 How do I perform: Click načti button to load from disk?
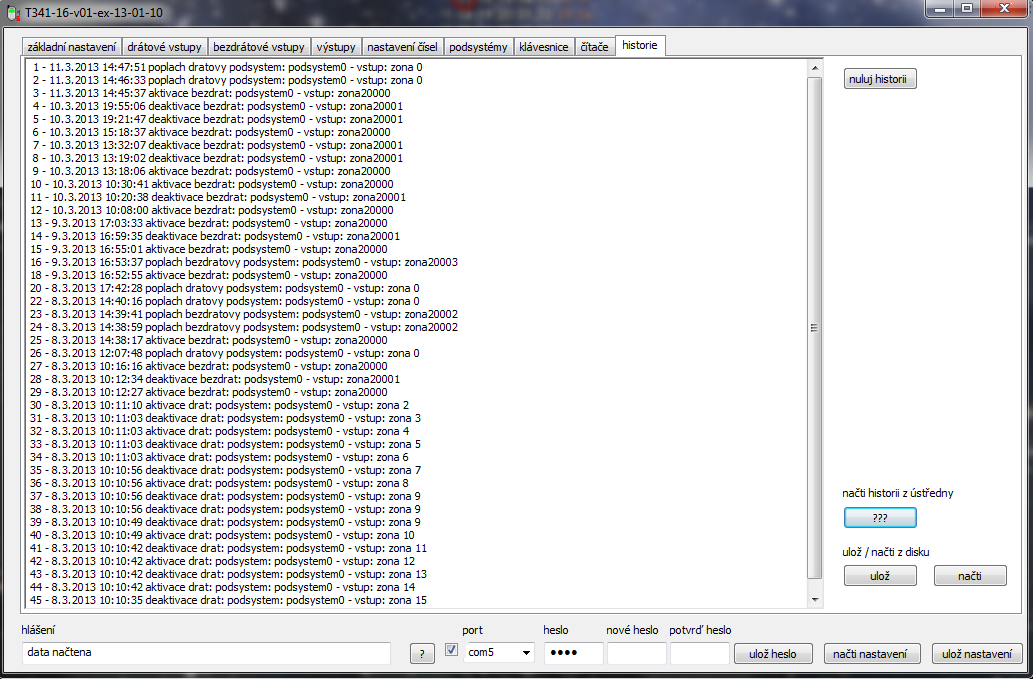click(x=970, y=576)
